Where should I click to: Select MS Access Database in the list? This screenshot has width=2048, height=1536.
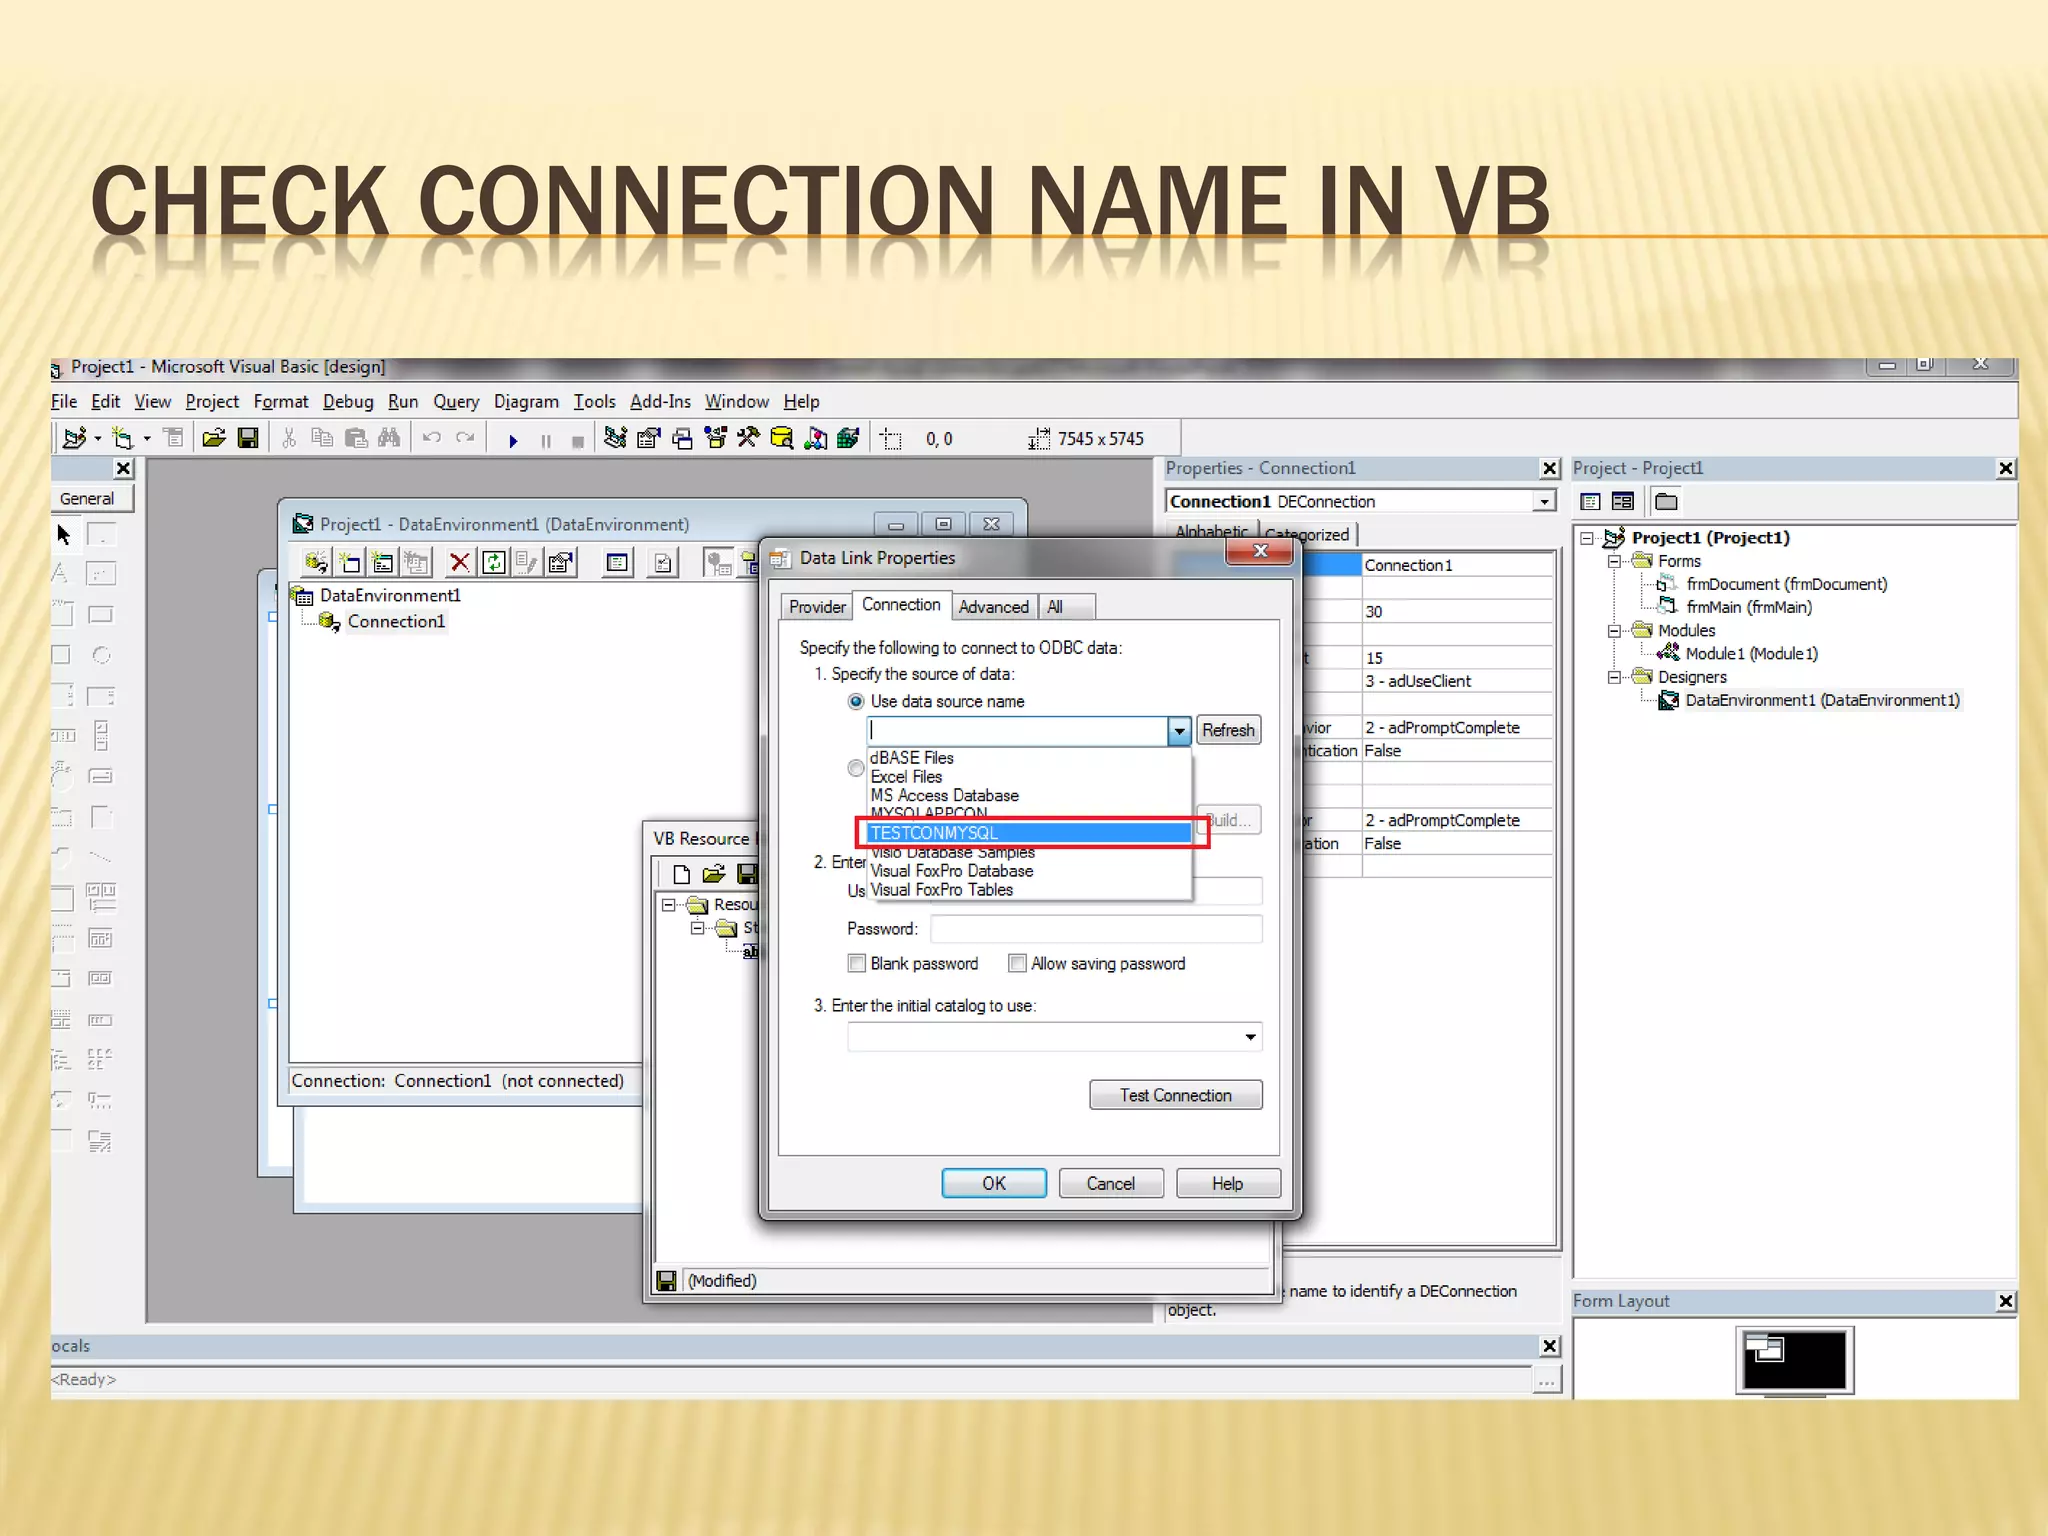pyautogui.click(x=1029, y=795)
